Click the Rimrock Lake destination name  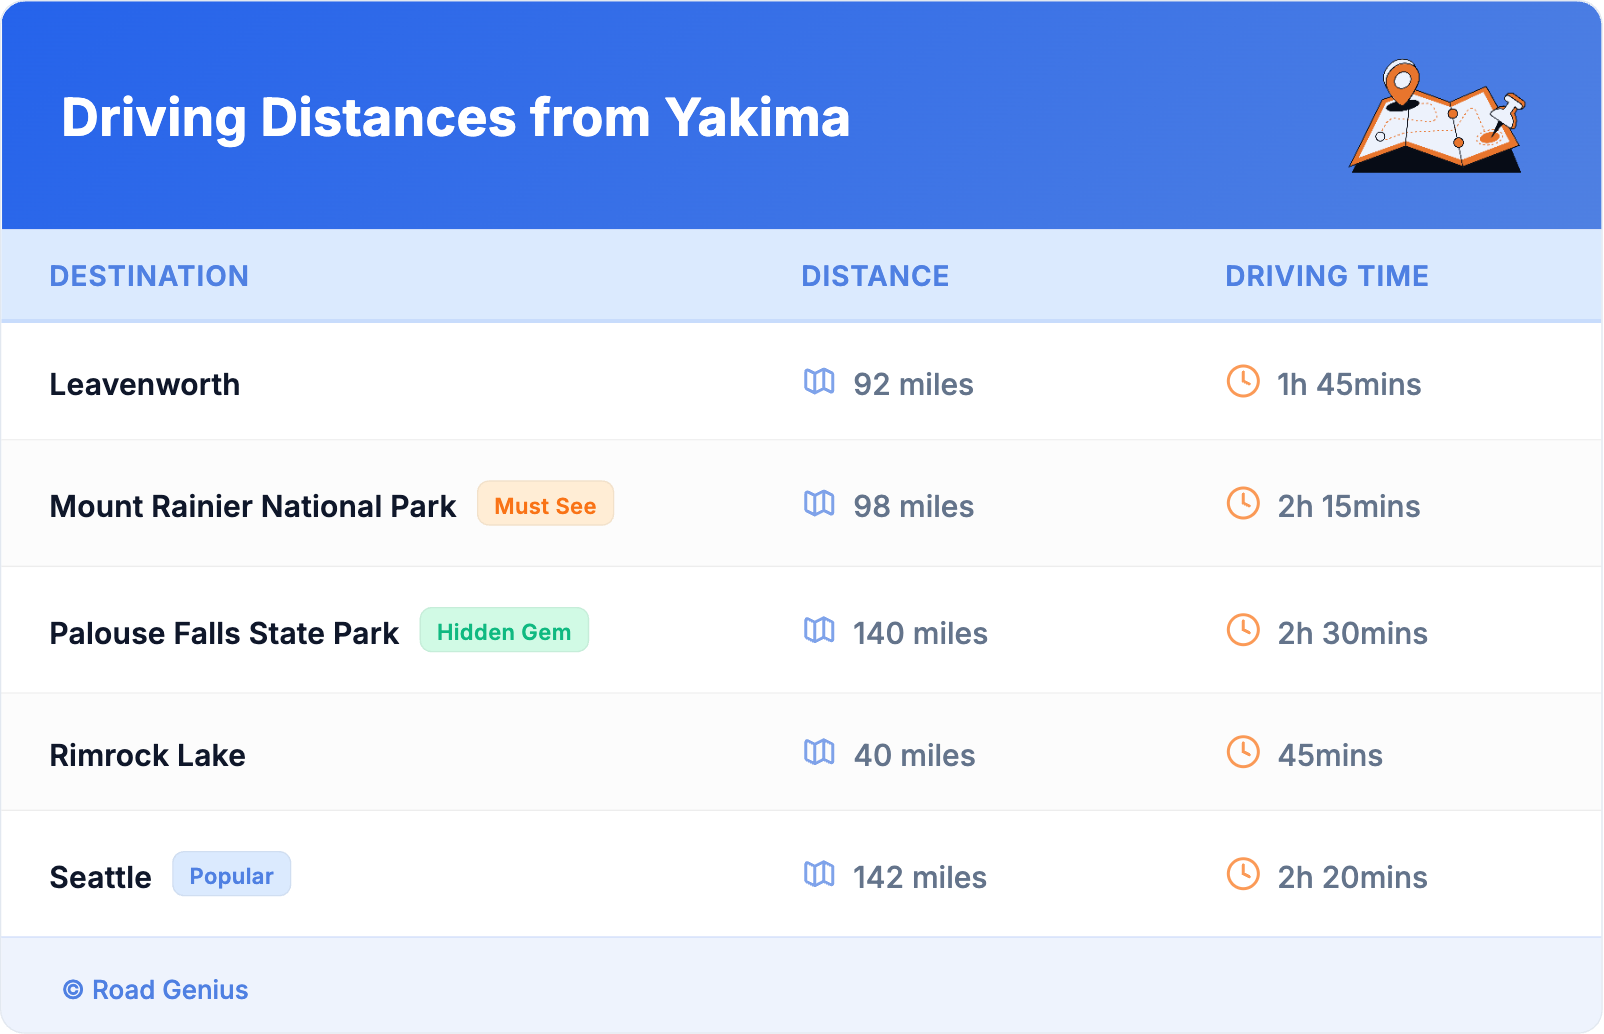tap(148, 756)
